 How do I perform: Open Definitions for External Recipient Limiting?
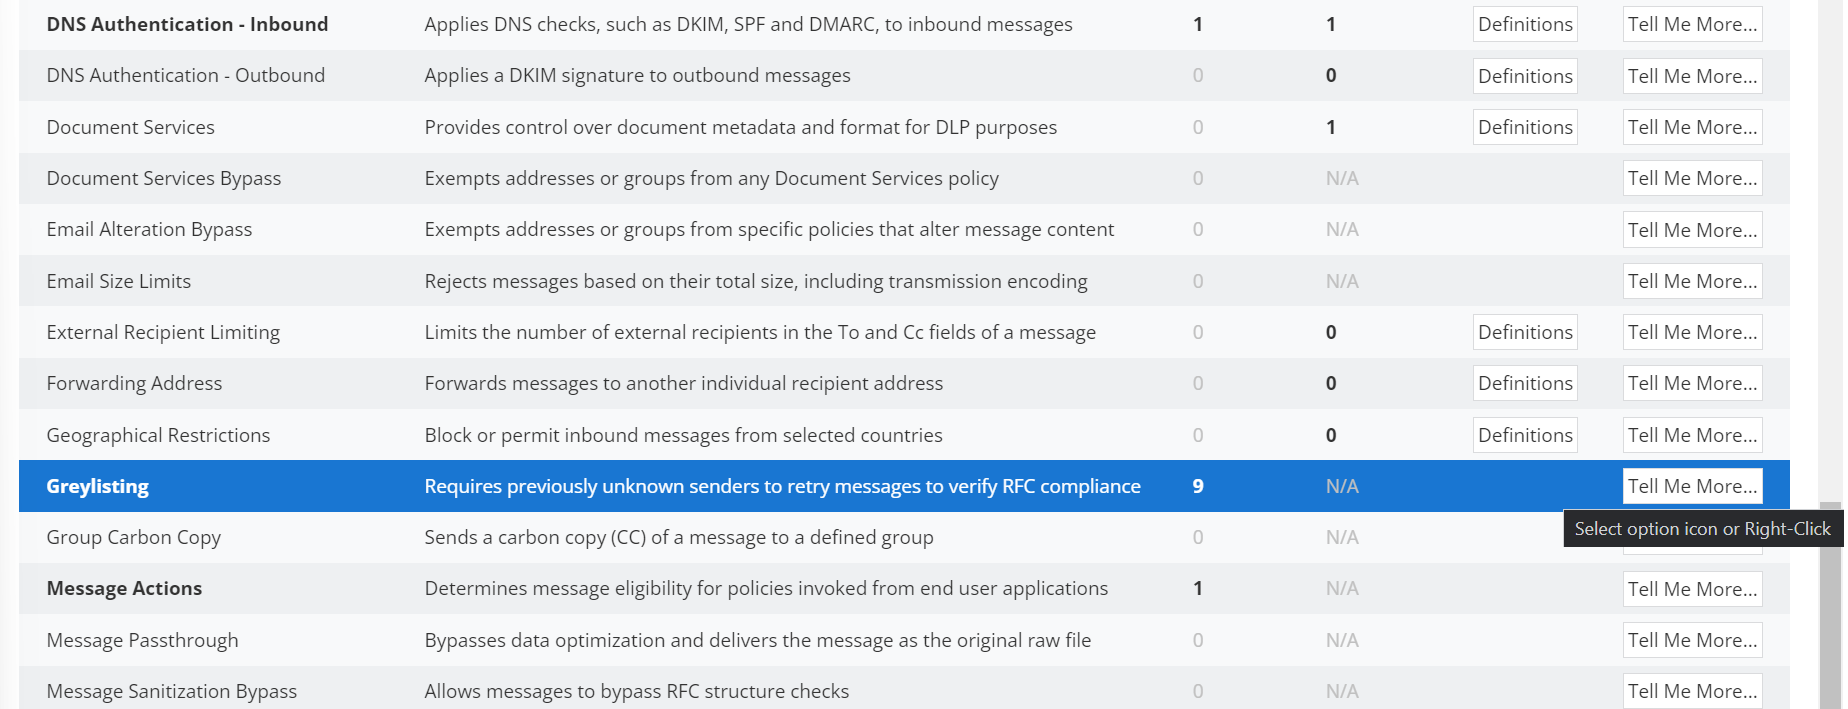point(1524,332)
